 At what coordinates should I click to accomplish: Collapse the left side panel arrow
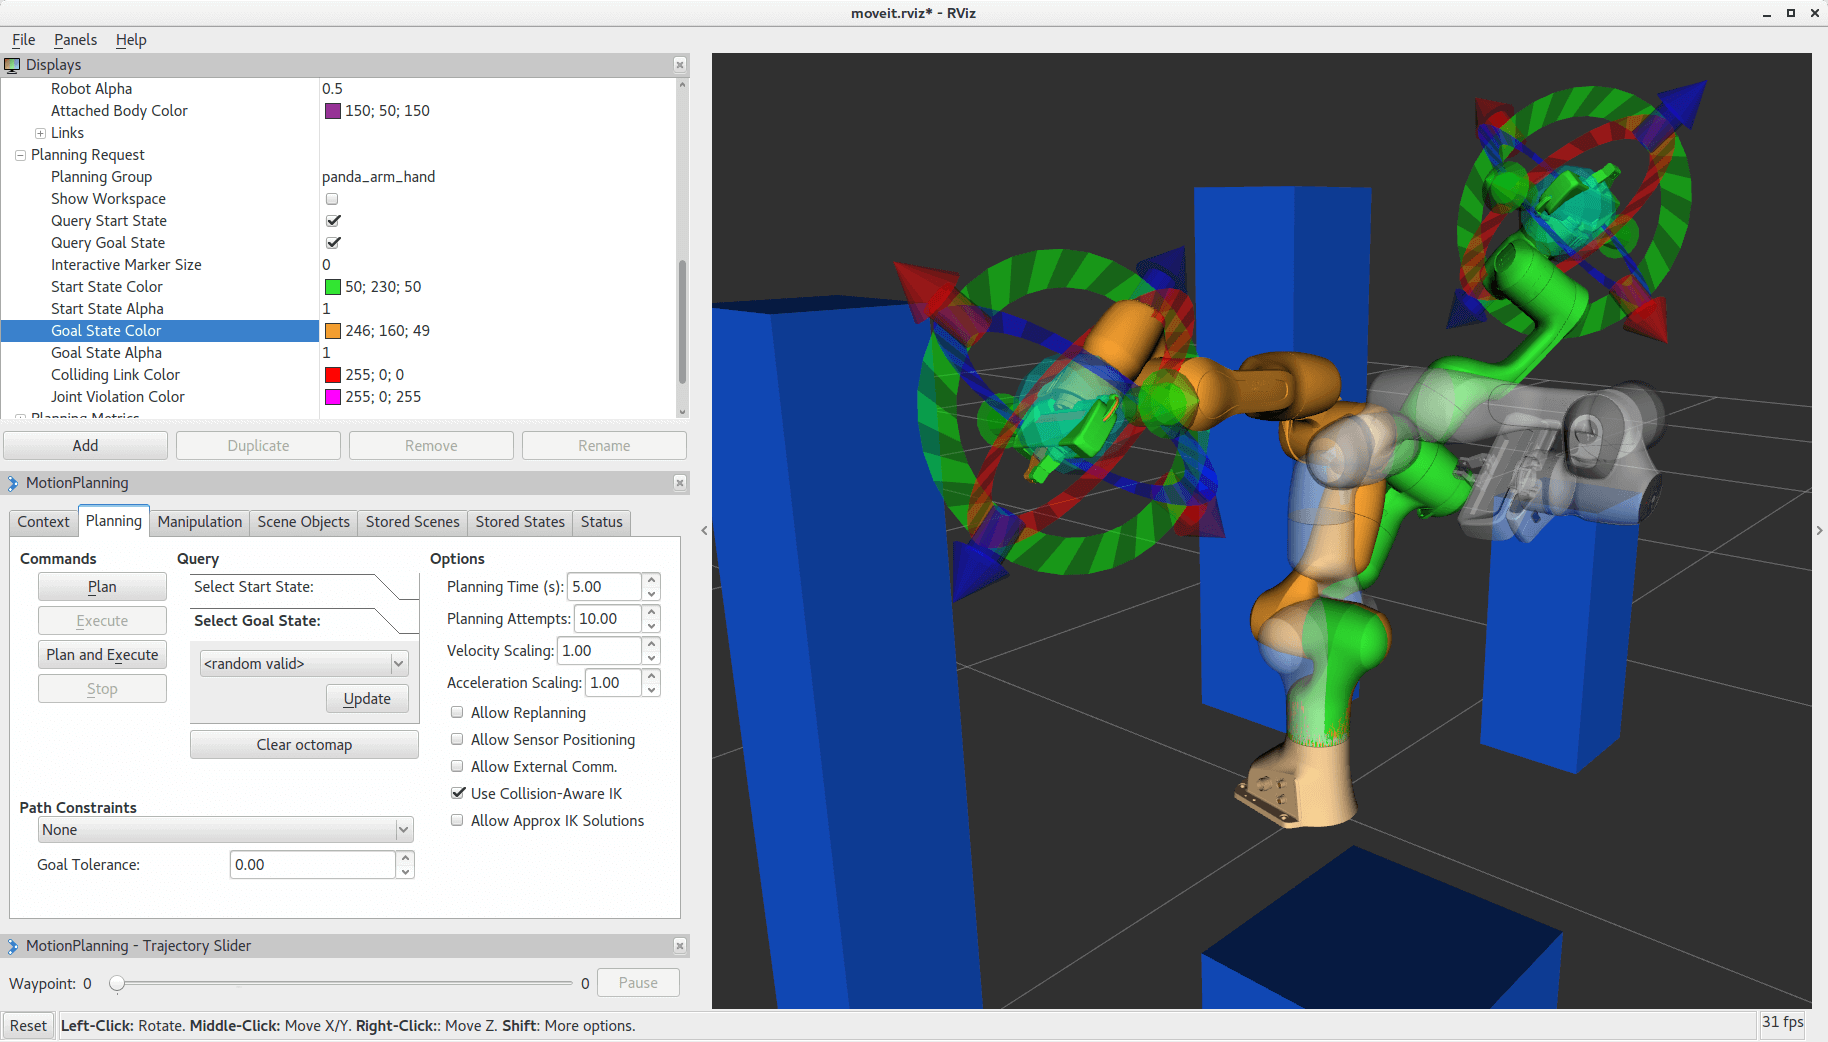704,530
